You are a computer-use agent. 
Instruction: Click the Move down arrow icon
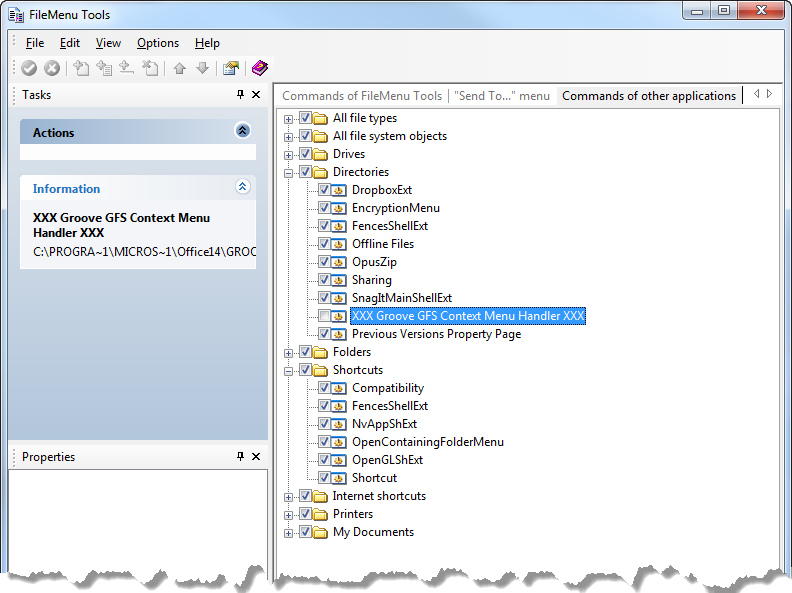[202, 68]
